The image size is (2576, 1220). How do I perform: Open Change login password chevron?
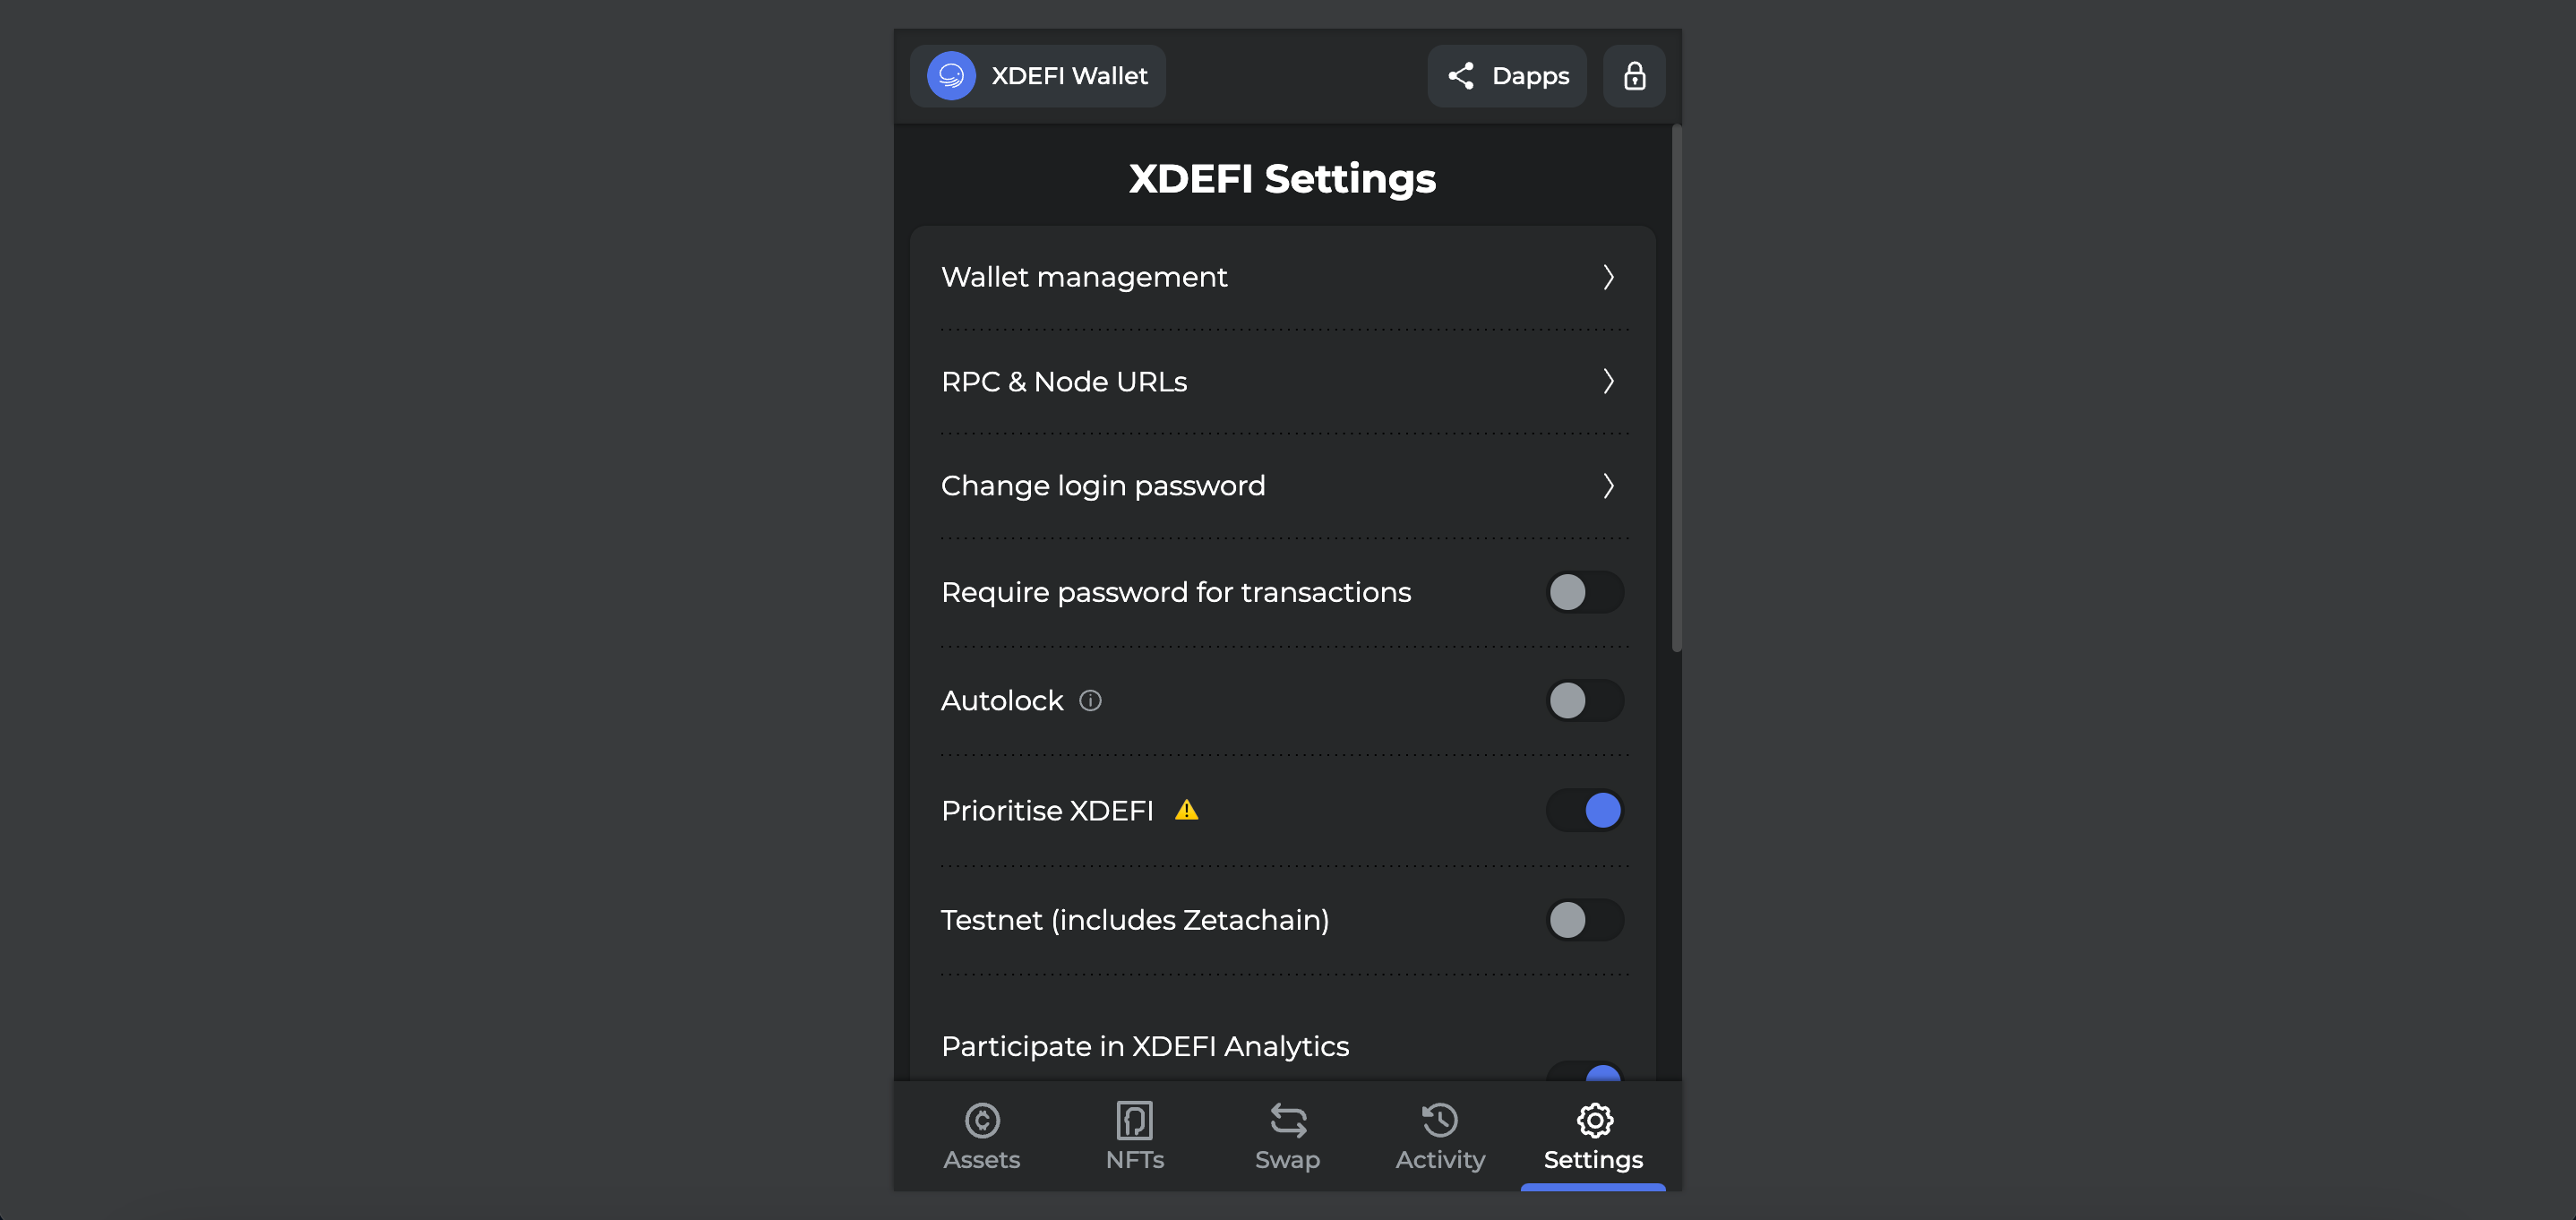[x=1608, y=486]
